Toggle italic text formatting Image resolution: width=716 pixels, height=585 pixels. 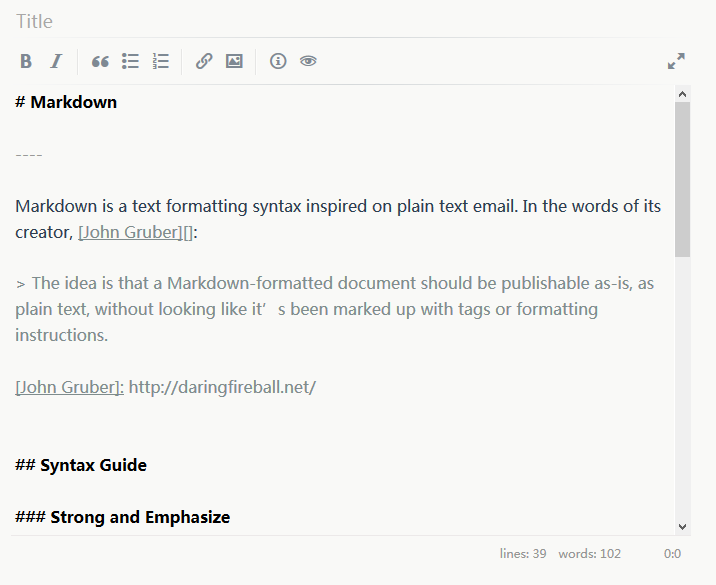click(x=56, y=61)
